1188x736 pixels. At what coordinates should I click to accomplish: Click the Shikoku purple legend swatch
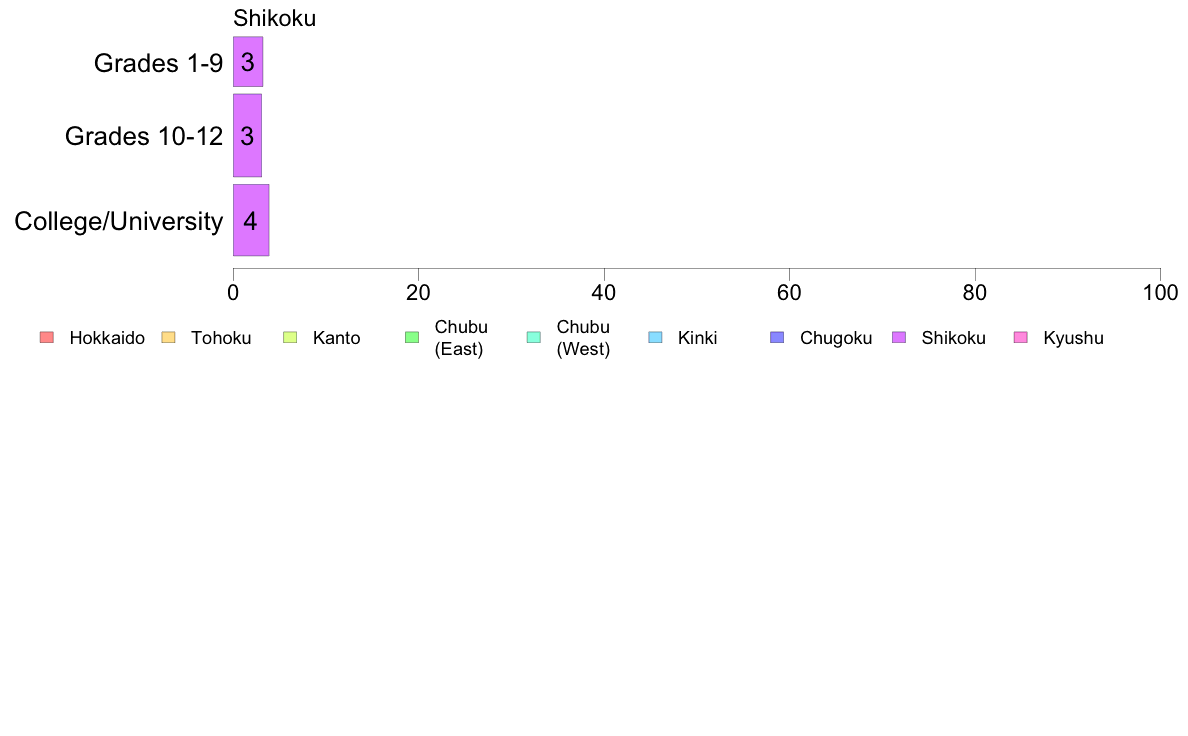coord(899,337)
